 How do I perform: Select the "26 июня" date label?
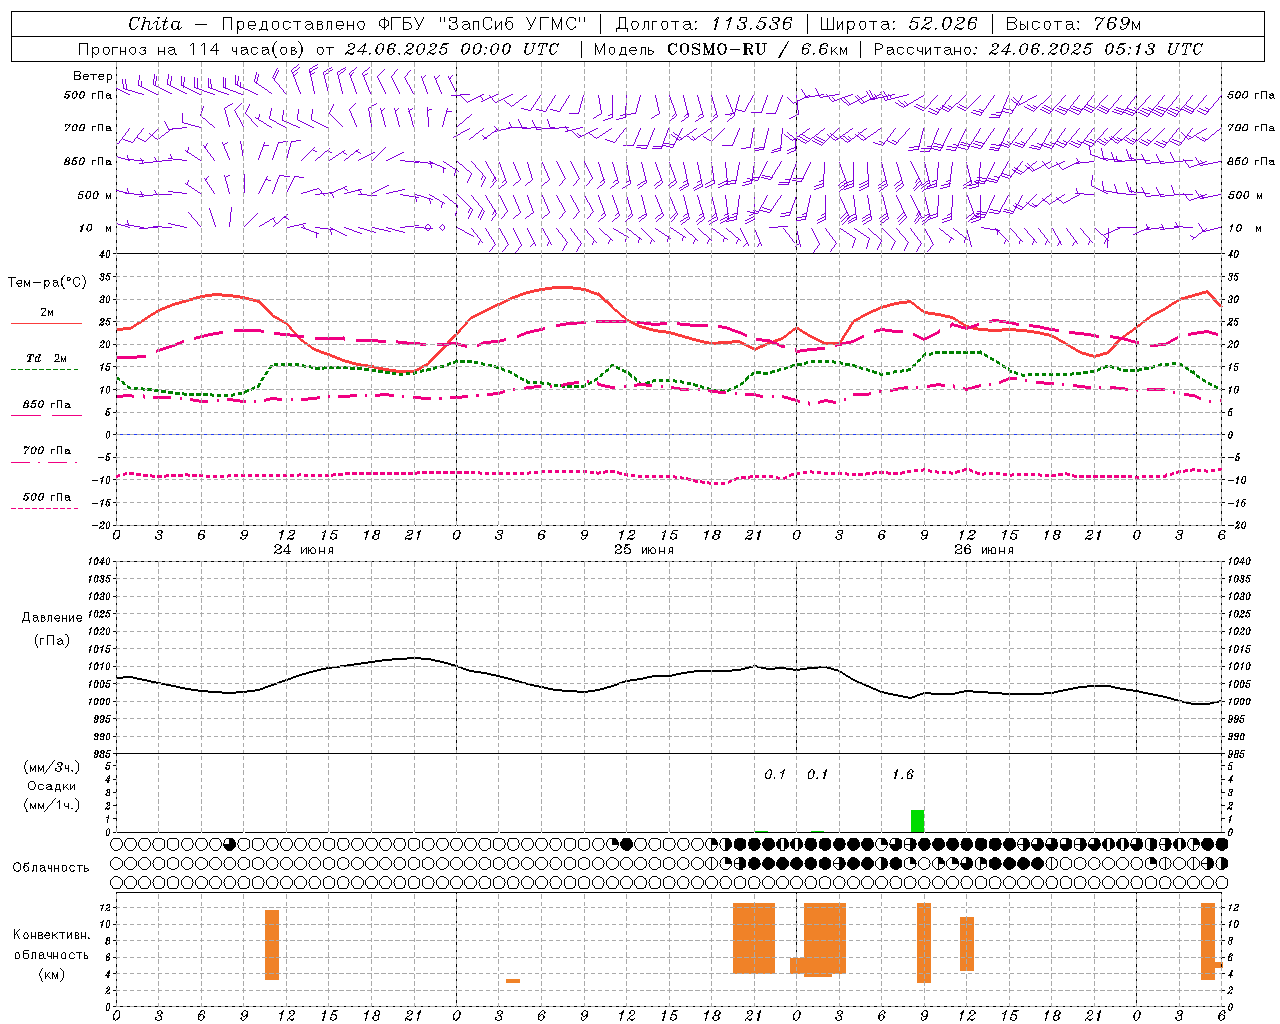point(983,550)
